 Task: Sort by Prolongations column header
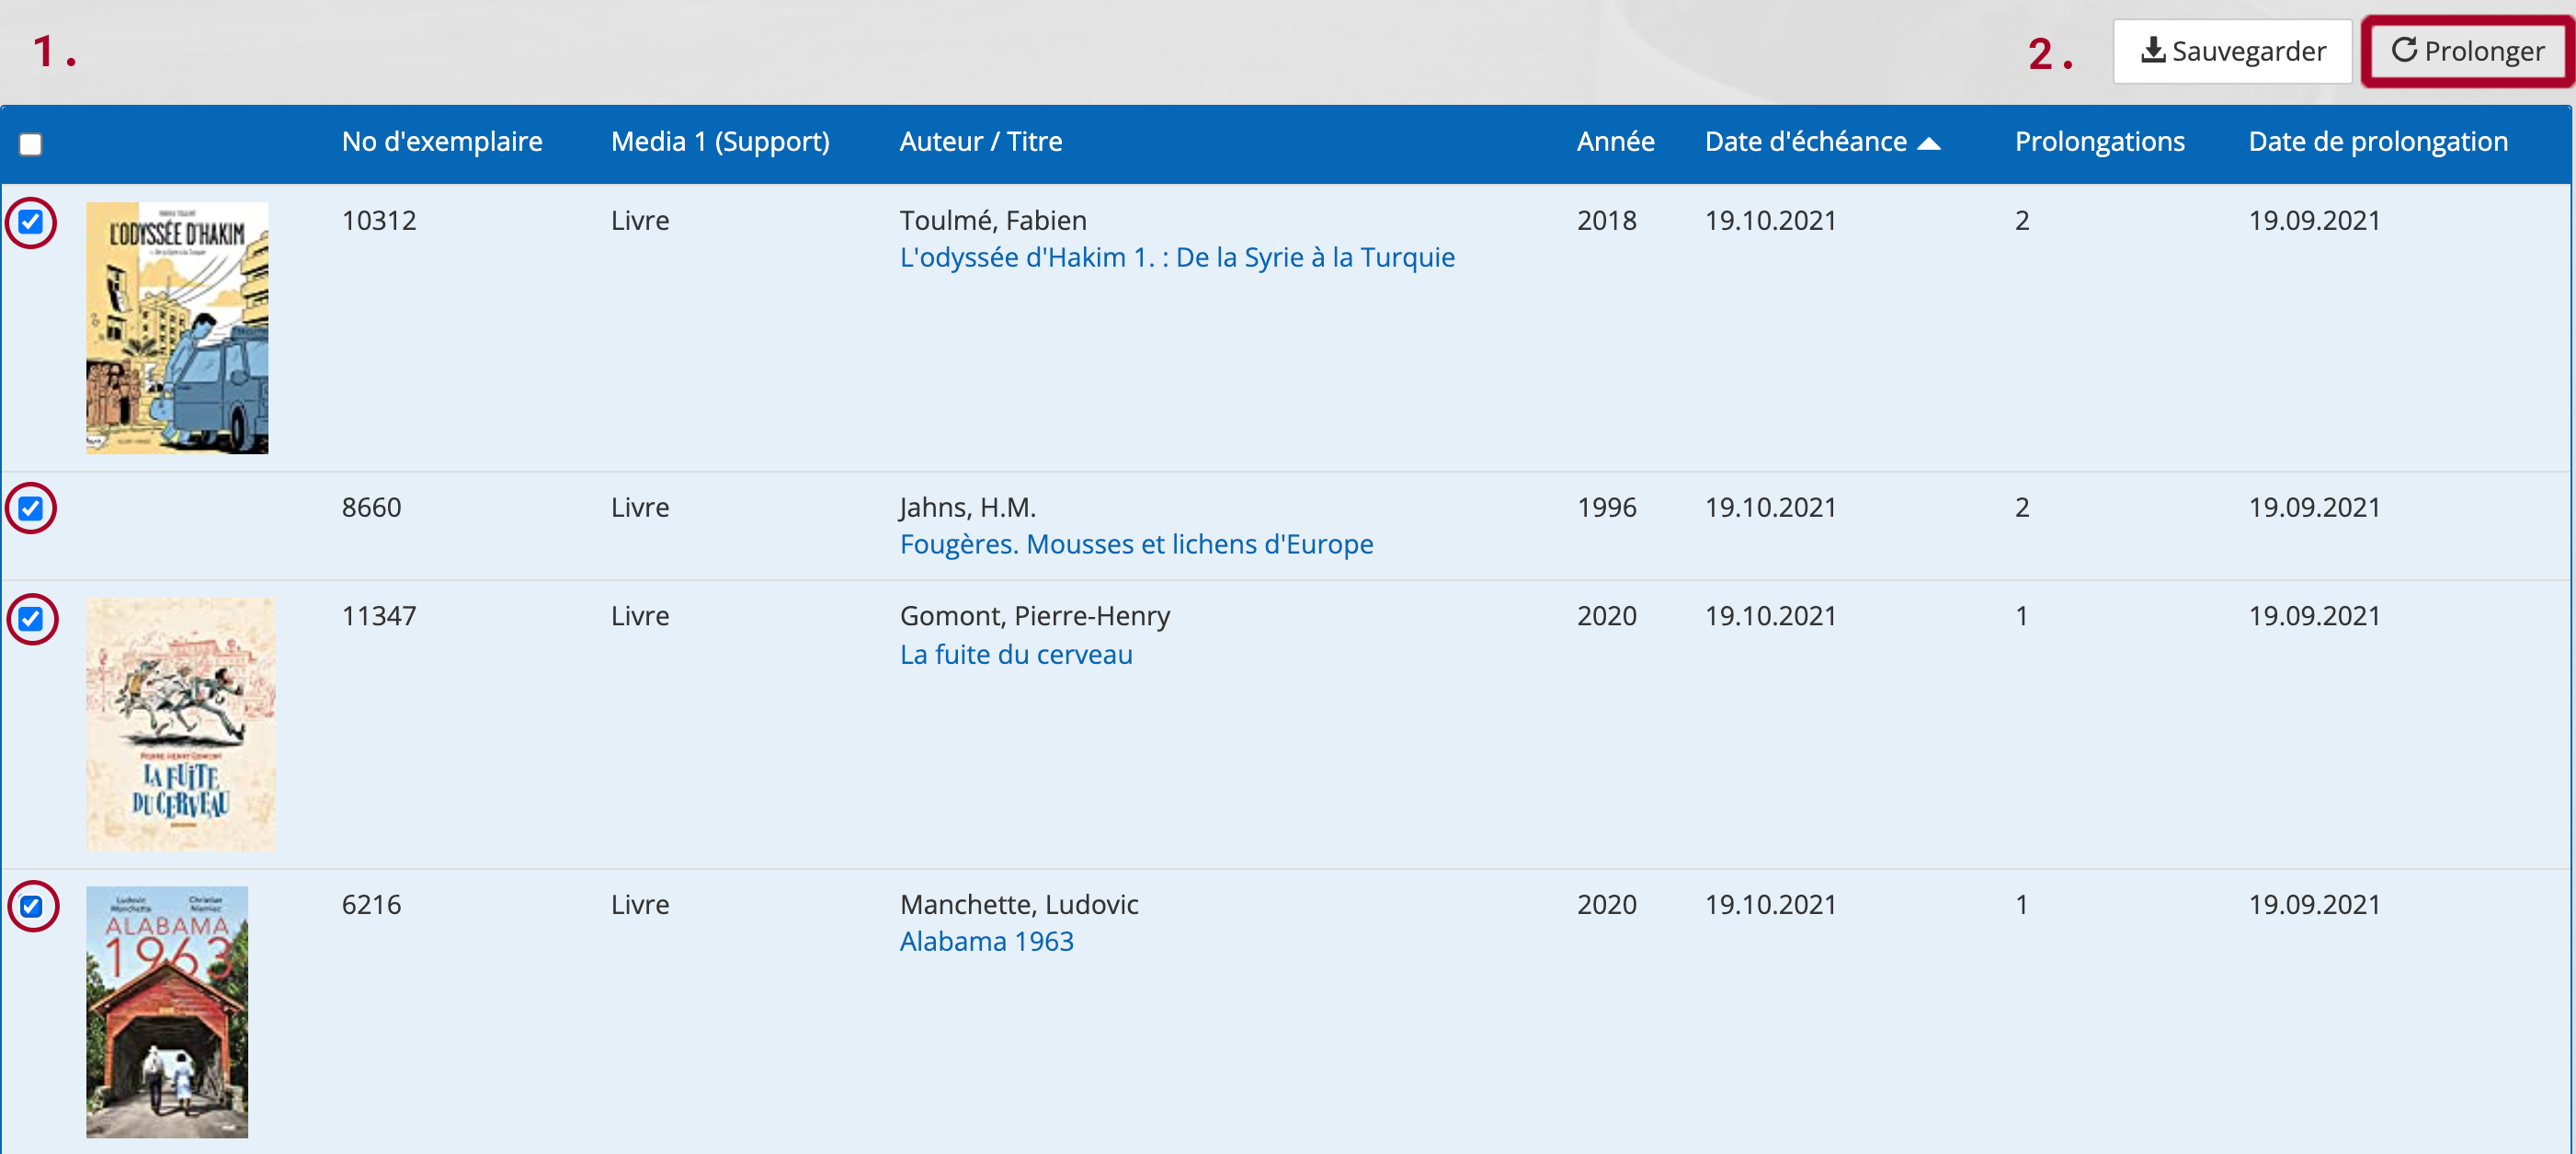coord(2099,142)
